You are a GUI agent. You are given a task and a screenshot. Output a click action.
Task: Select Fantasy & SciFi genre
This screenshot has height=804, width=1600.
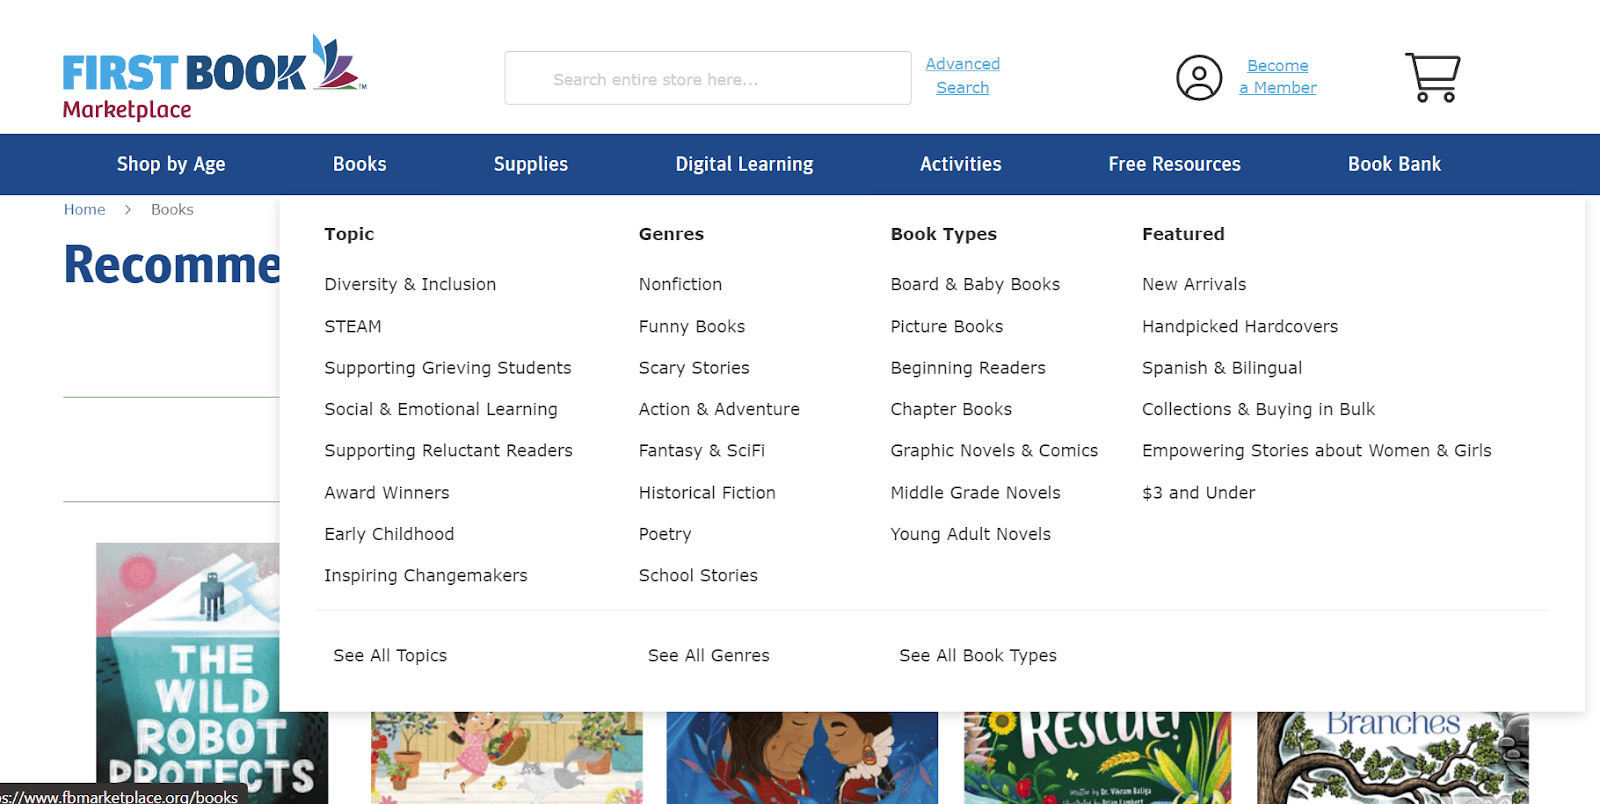coord(702,451)
